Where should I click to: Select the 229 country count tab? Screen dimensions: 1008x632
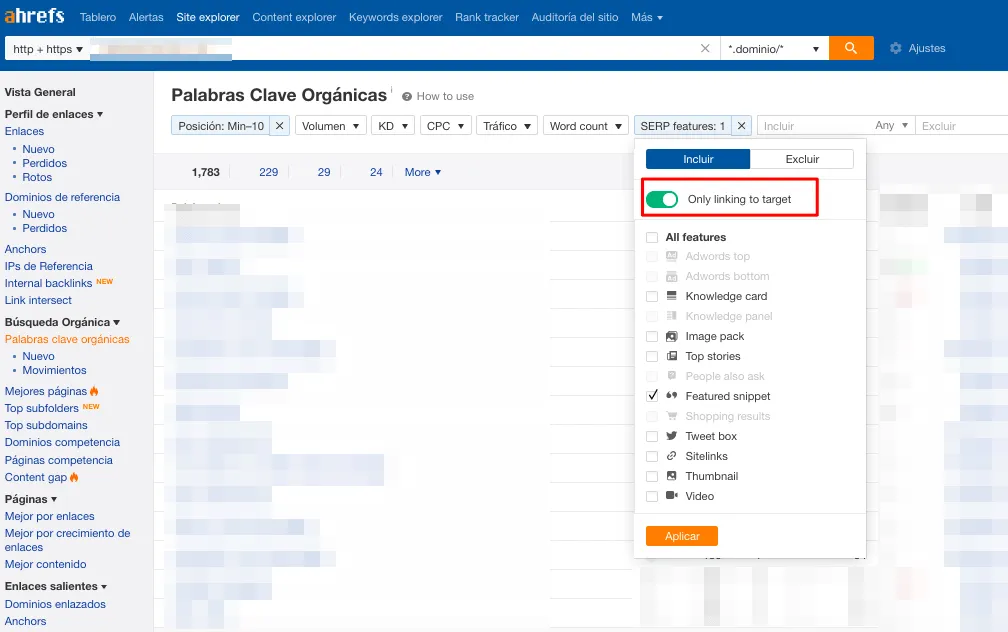269,172
